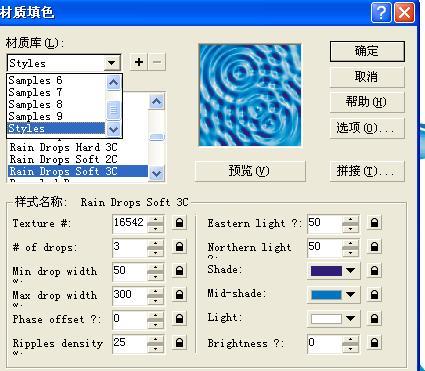Toggle lock for Northern light
The height and width of the screenshot is (371, 425).
pos(374,247)
